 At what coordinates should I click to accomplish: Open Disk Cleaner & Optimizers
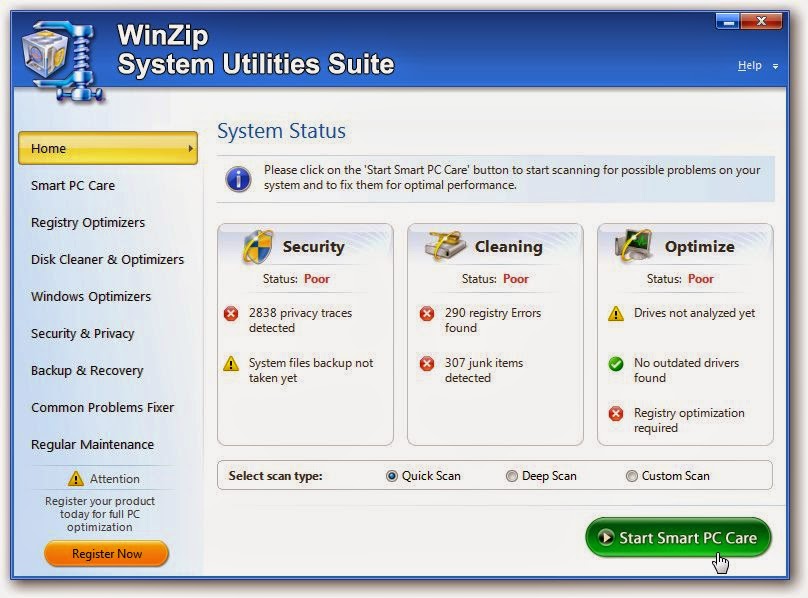click(107, 259)
